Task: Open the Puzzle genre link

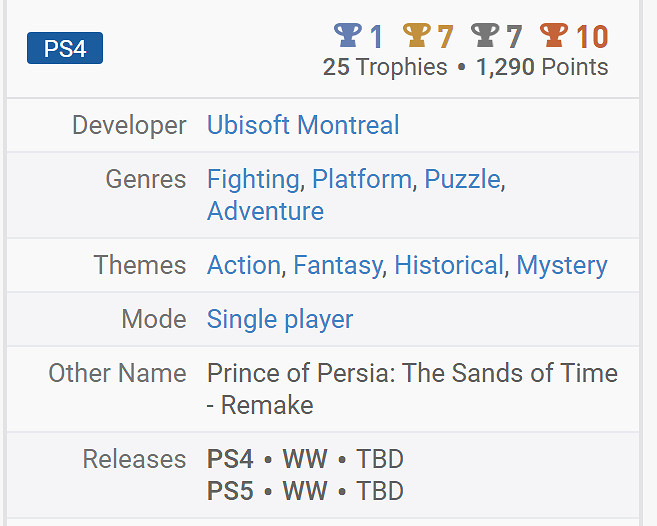Action: 462,179
